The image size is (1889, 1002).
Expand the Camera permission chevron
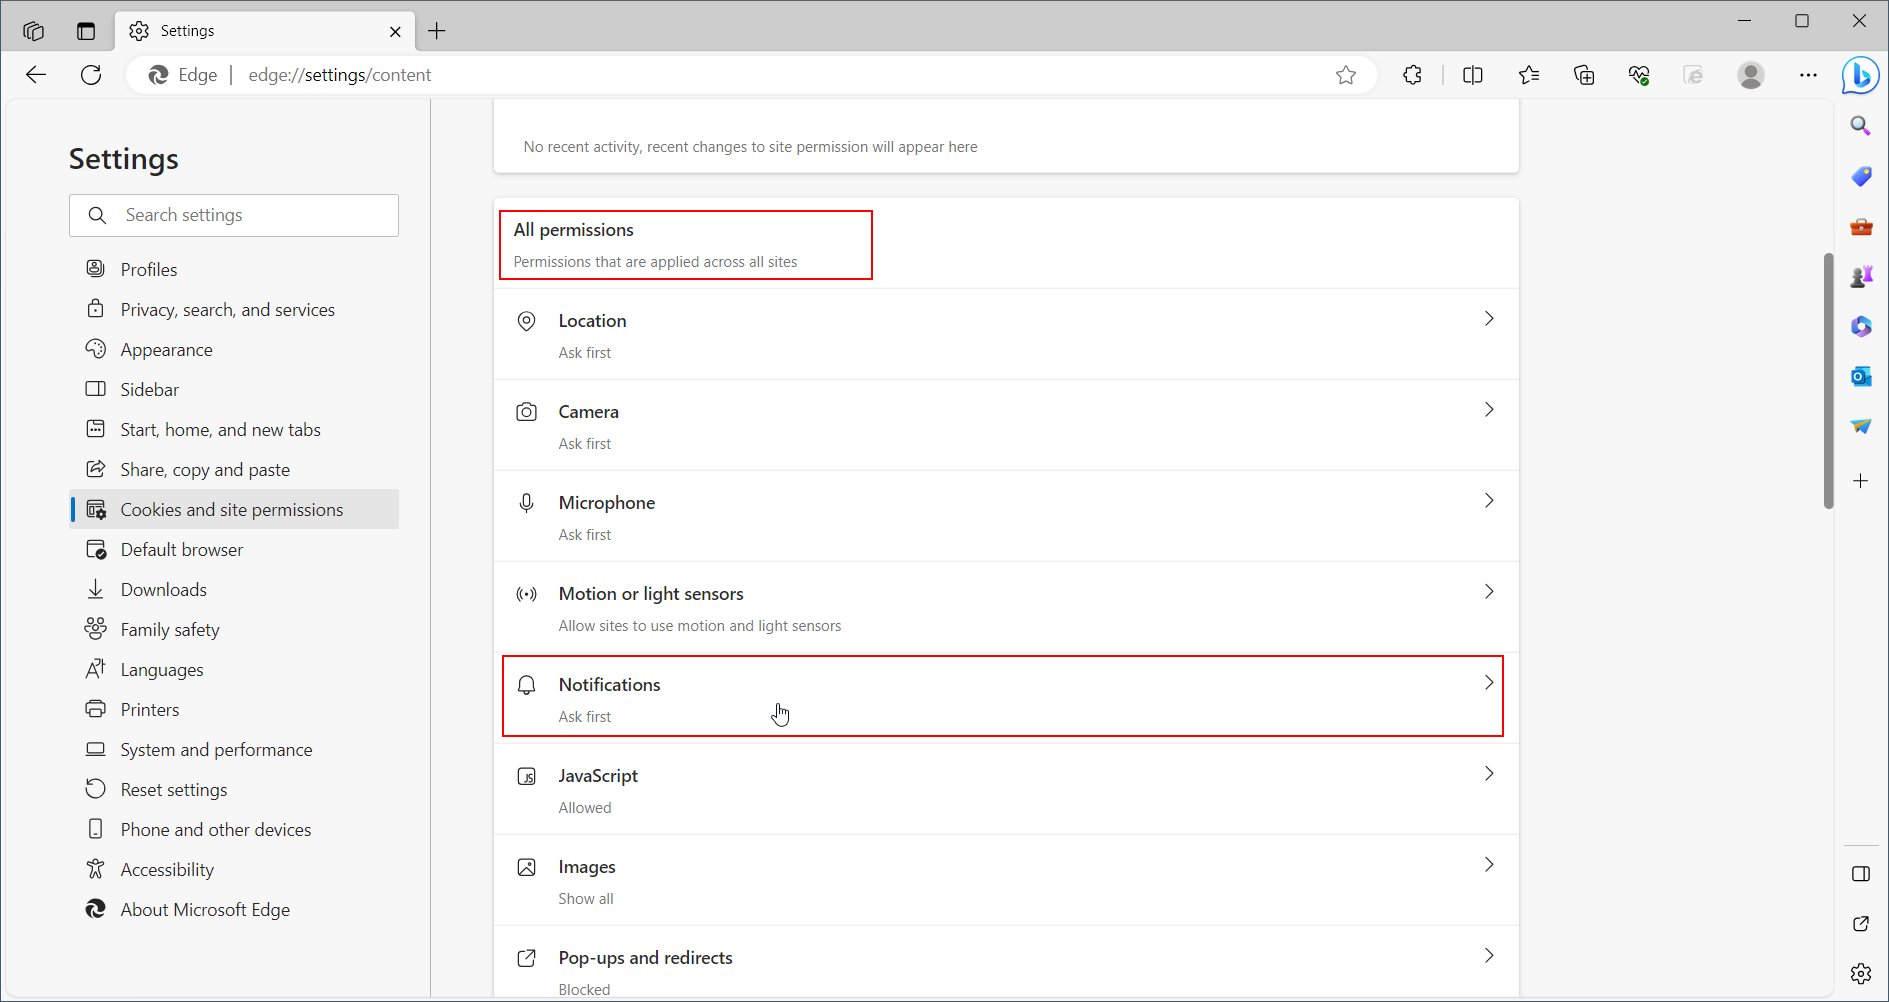coord(1488,410)
